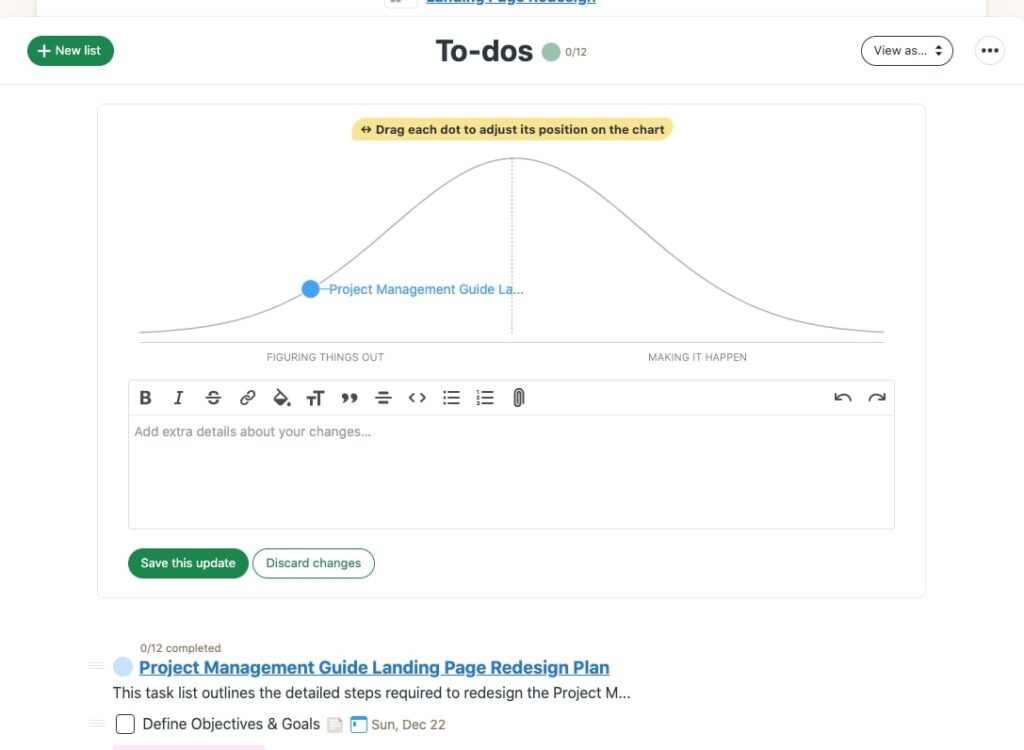Create a bulleted list

click(451, 397)
